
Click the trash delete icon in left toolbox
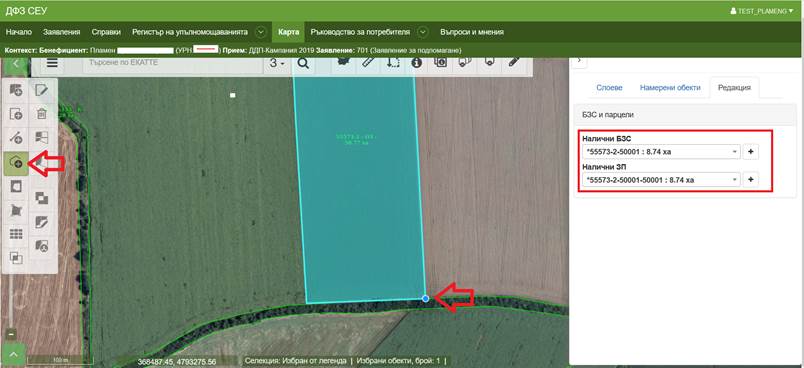click(42, 114)
